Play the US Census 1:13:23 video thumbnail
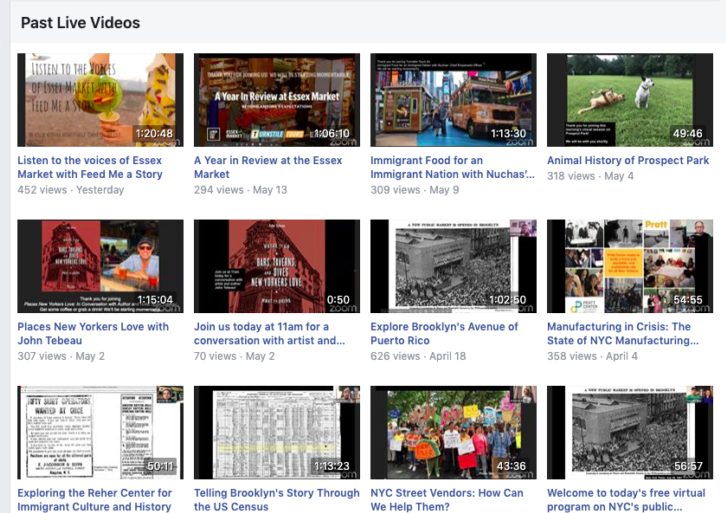The image size is (726, 513). point(276,433)
